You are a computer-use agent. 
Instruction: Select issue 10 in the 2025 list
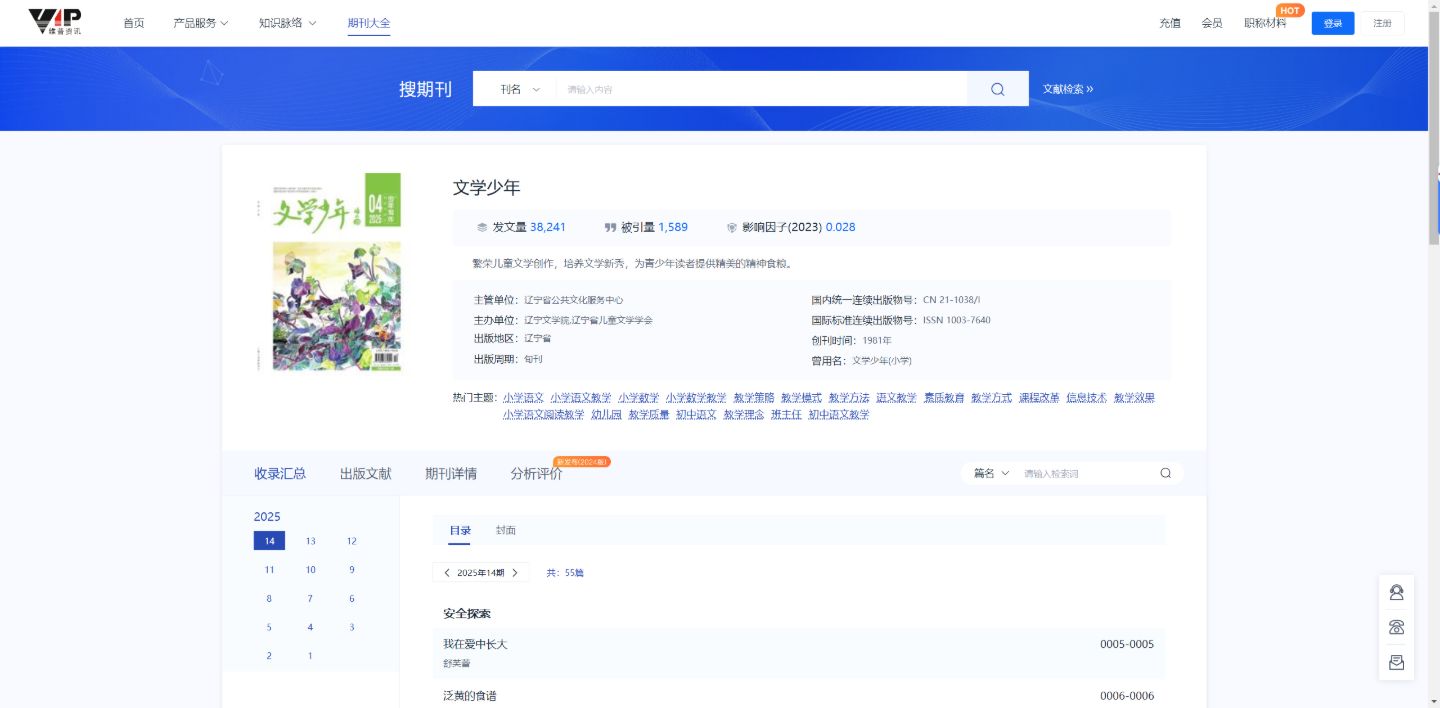[310, 570]
